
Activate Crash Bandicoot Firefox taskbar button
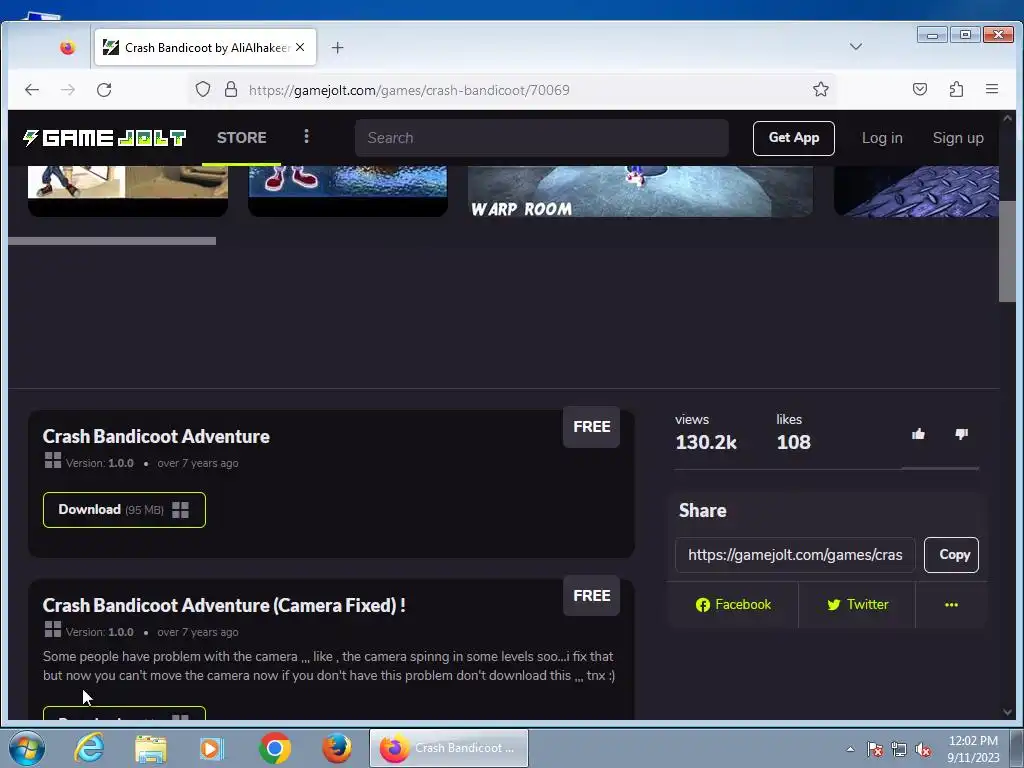(449, 748)
